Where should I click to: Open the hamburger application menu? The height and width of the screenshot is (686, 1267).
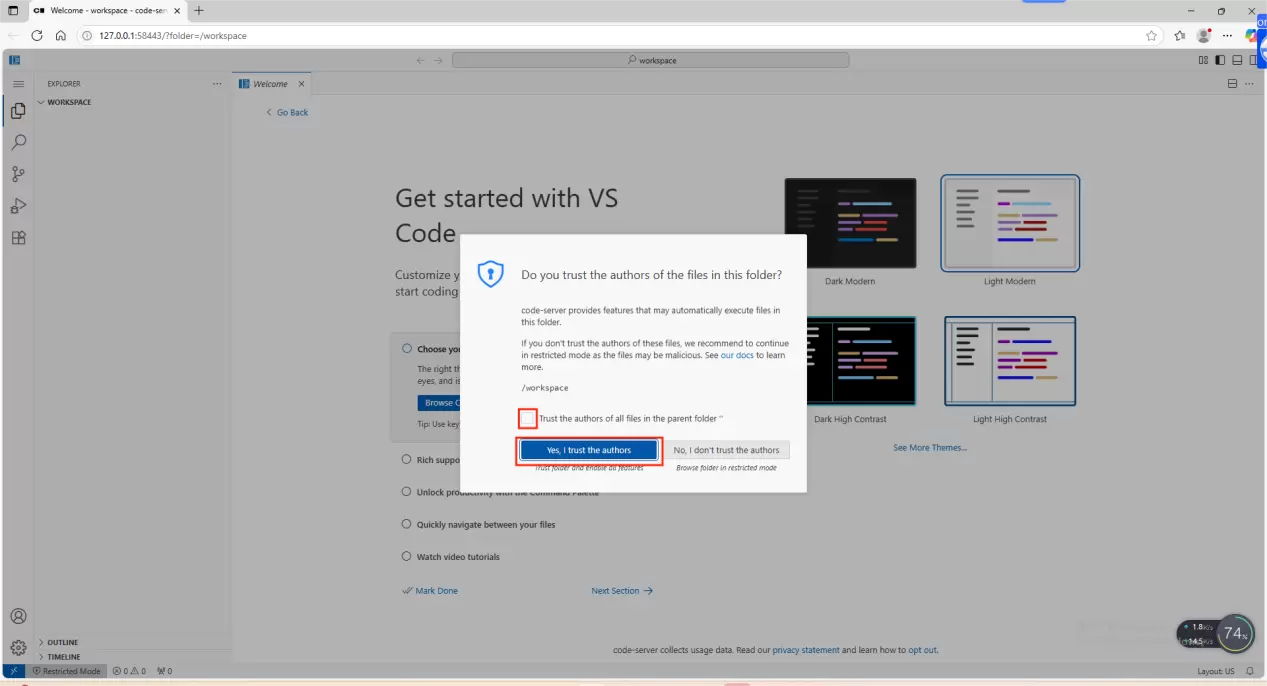coord(18,84)
